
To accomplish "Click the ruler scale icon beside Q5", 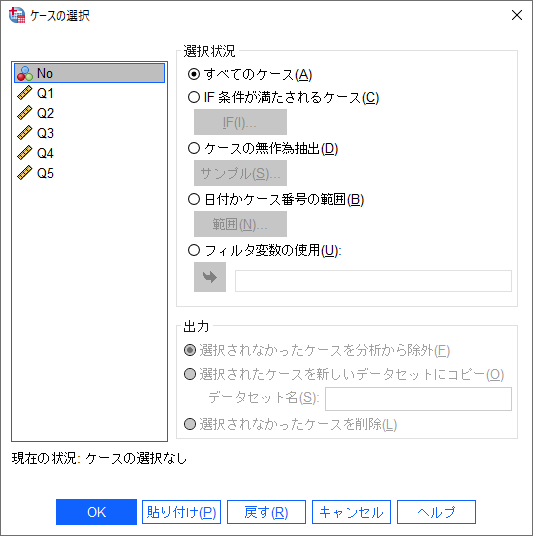I will click(x=25, y=173).
